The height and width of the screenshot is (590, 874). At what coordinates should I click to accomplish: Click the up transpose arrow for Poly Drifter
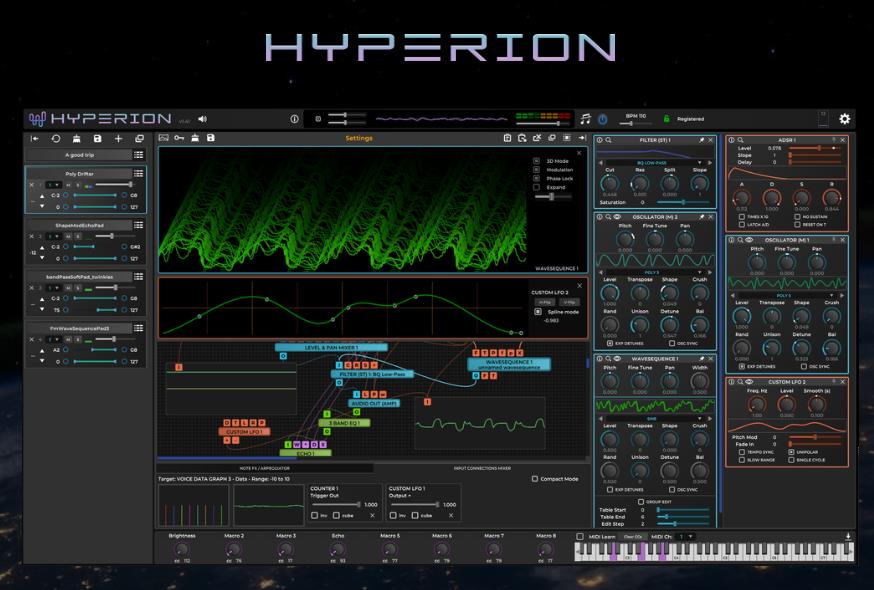[42, 196]
